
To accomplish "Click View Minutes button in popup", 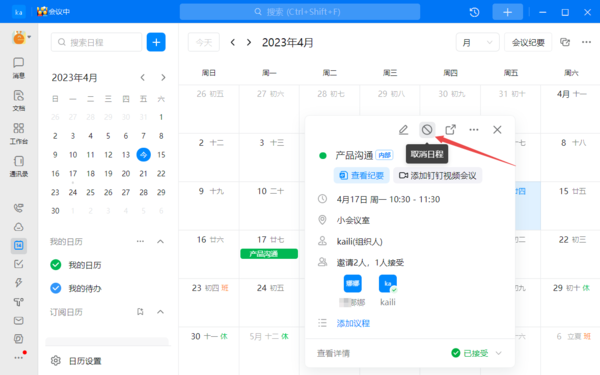I will 362,175.
